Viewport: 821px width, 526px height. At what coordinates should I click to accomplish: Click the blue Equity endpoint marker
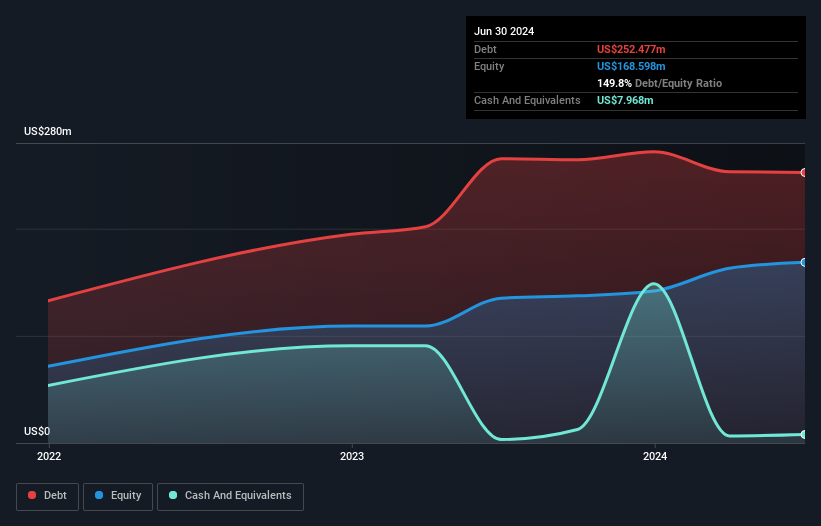(804, 262)
